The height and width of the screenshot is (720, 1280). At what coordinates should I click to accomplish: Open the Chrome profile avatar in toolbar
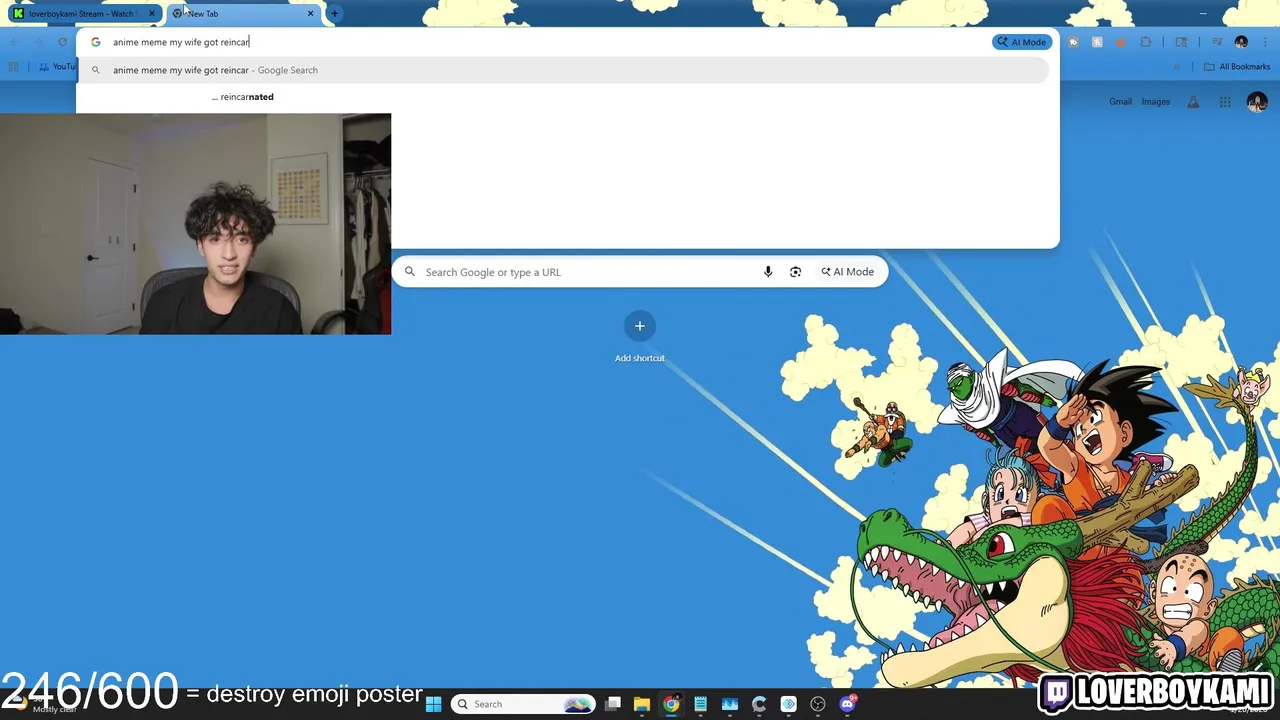[1241, 42]
